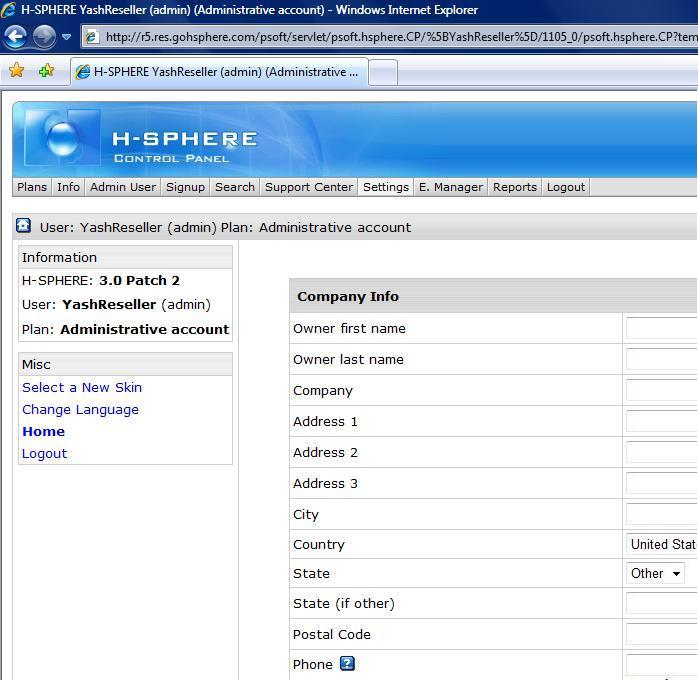Click the H-SPHERE sphere logo
Screen dimensions: 698x680
pos(62,139)
